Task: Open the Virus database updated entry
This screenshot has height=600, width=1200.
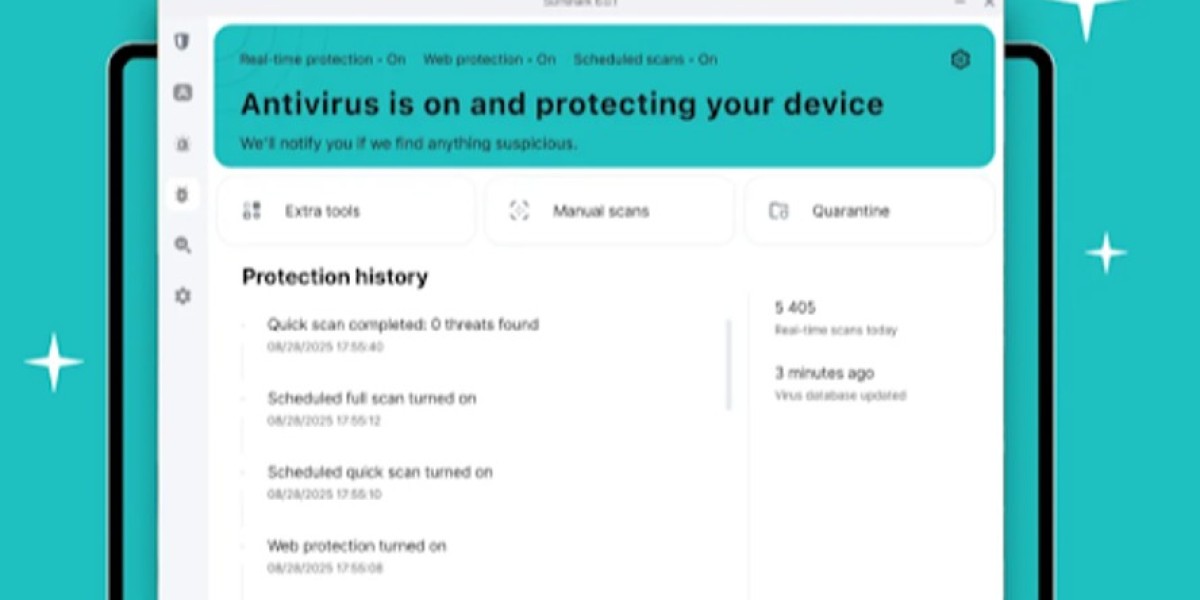Action: pyautogui.click(x=840, y=383)
